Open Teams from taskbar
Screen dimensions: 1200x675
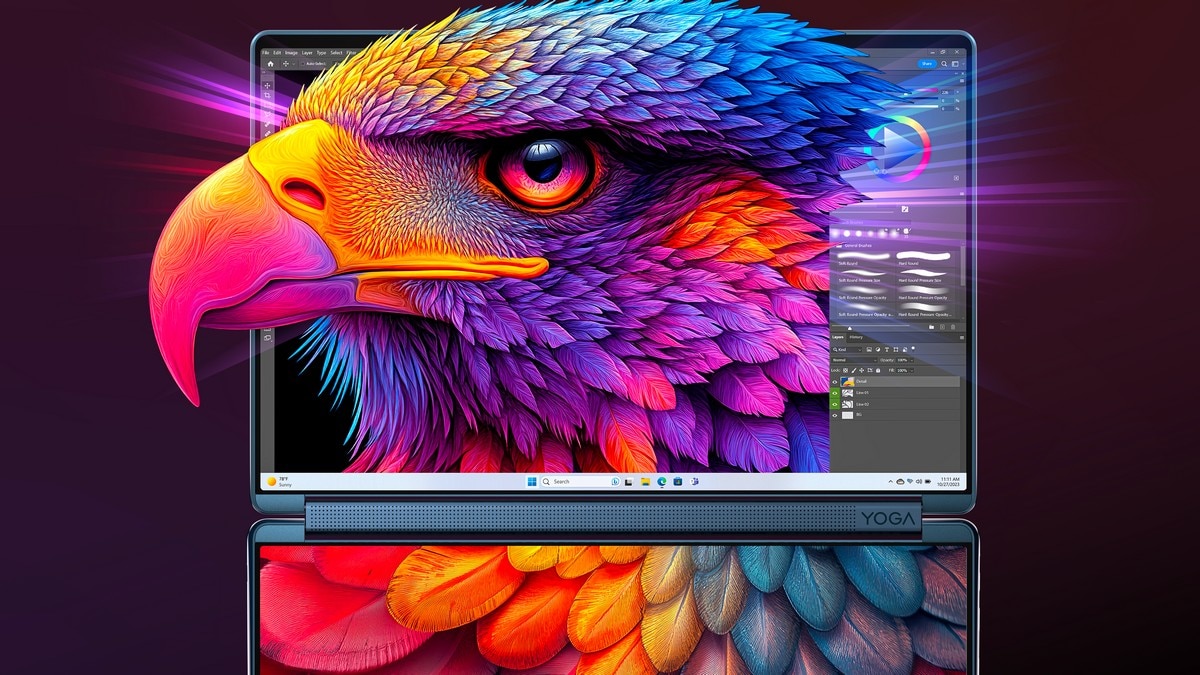click(694, 481)
